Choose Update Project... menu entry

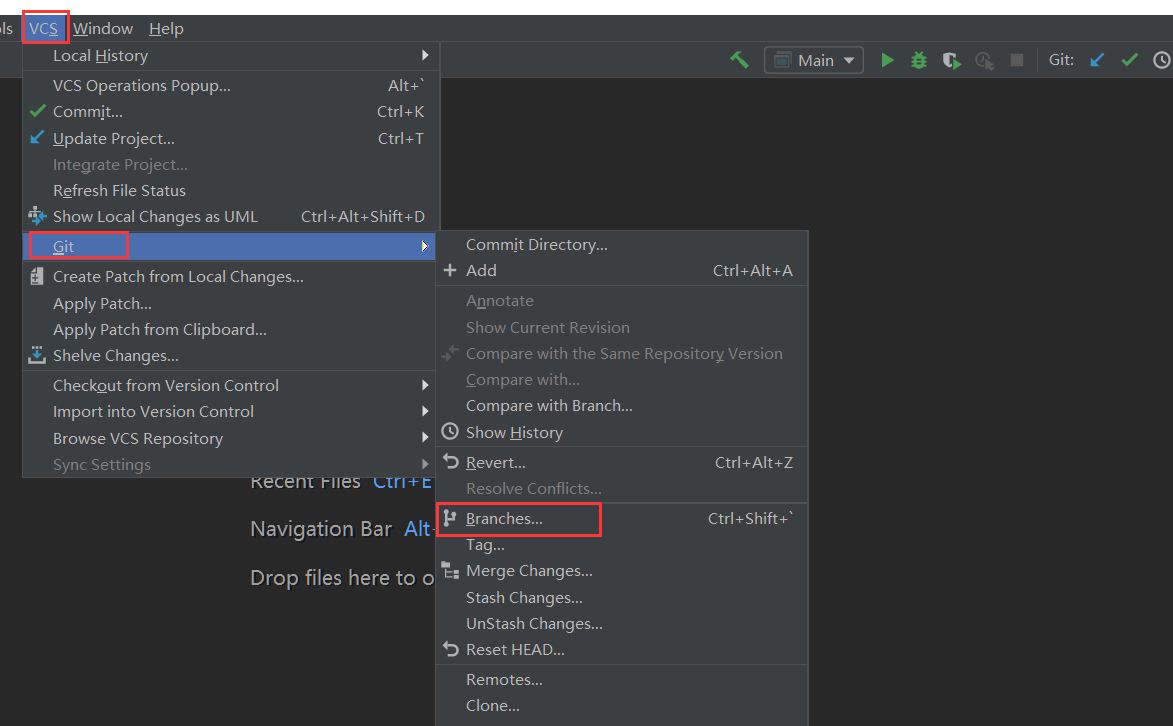pos(230,138)
